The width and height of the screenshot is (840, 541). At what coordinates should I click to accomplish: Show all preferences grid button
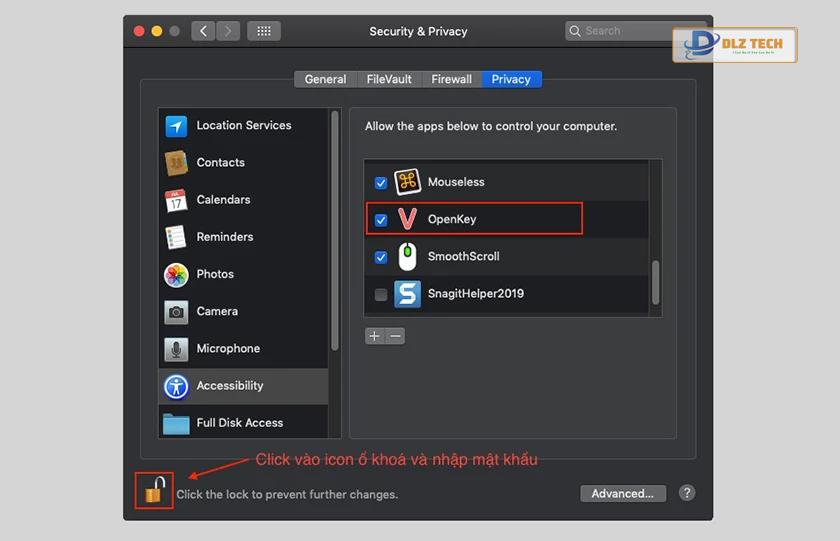[x=264, y=31]
